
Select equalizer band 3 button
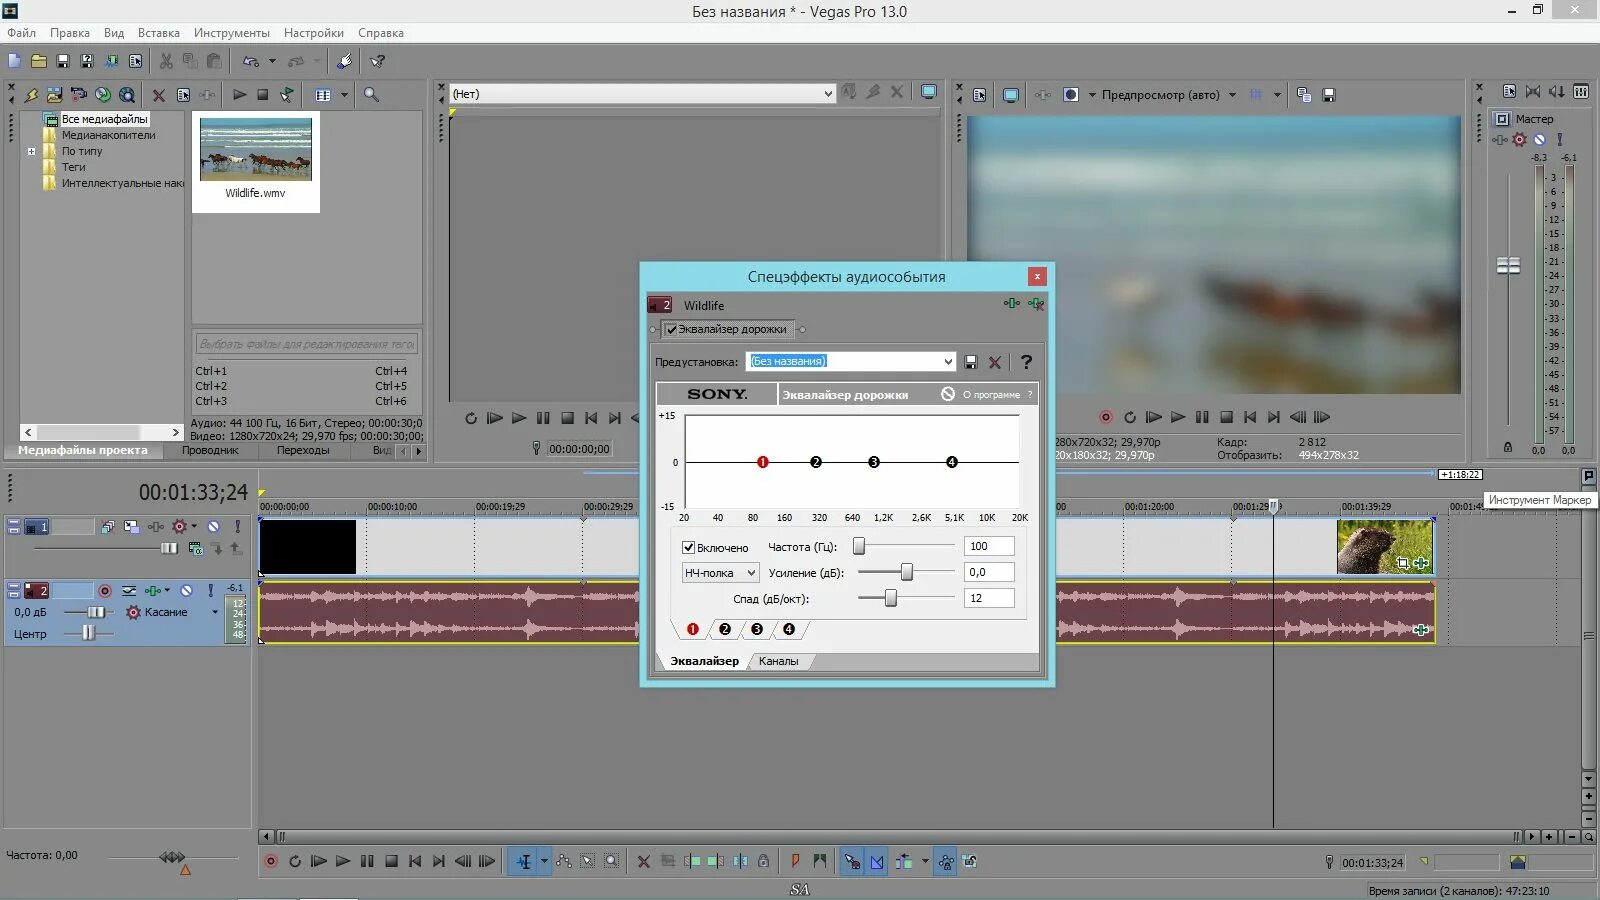tap(757, 629)
